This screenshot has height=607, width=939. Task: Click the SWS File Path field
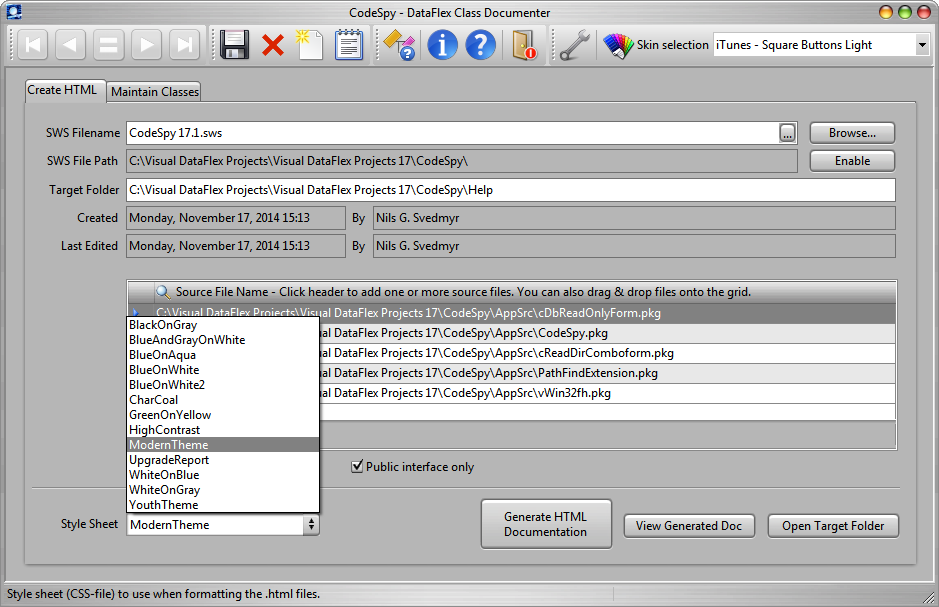pyautogui.click(x=462, y=161)
